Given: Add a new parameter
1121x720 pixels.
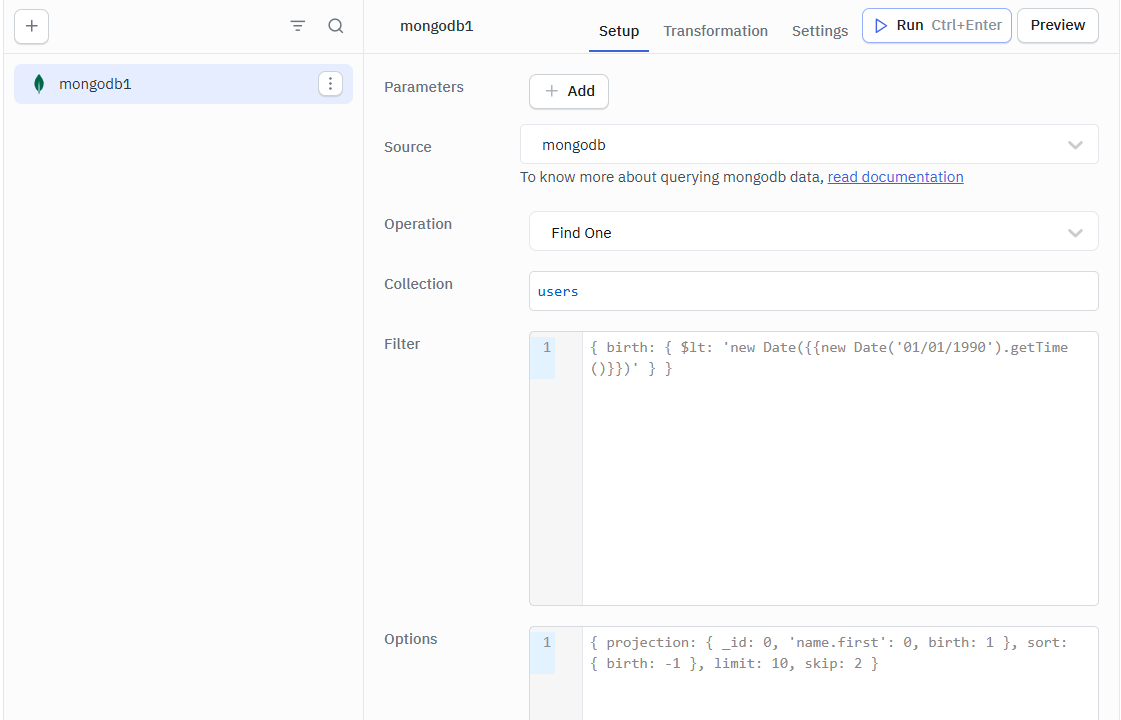Looking at the screenshot, I should (568, 91).
